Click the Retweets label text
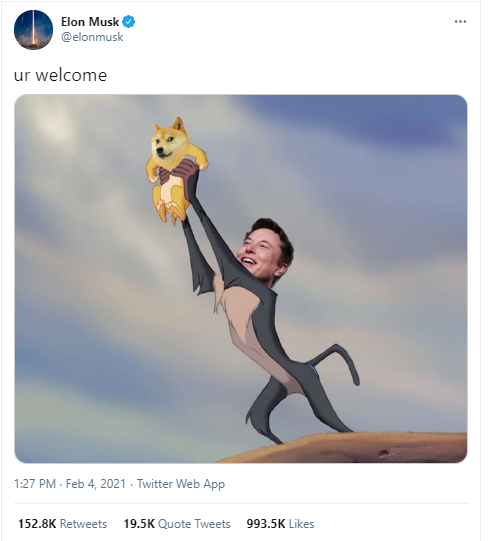 click(x=83, y=524)
